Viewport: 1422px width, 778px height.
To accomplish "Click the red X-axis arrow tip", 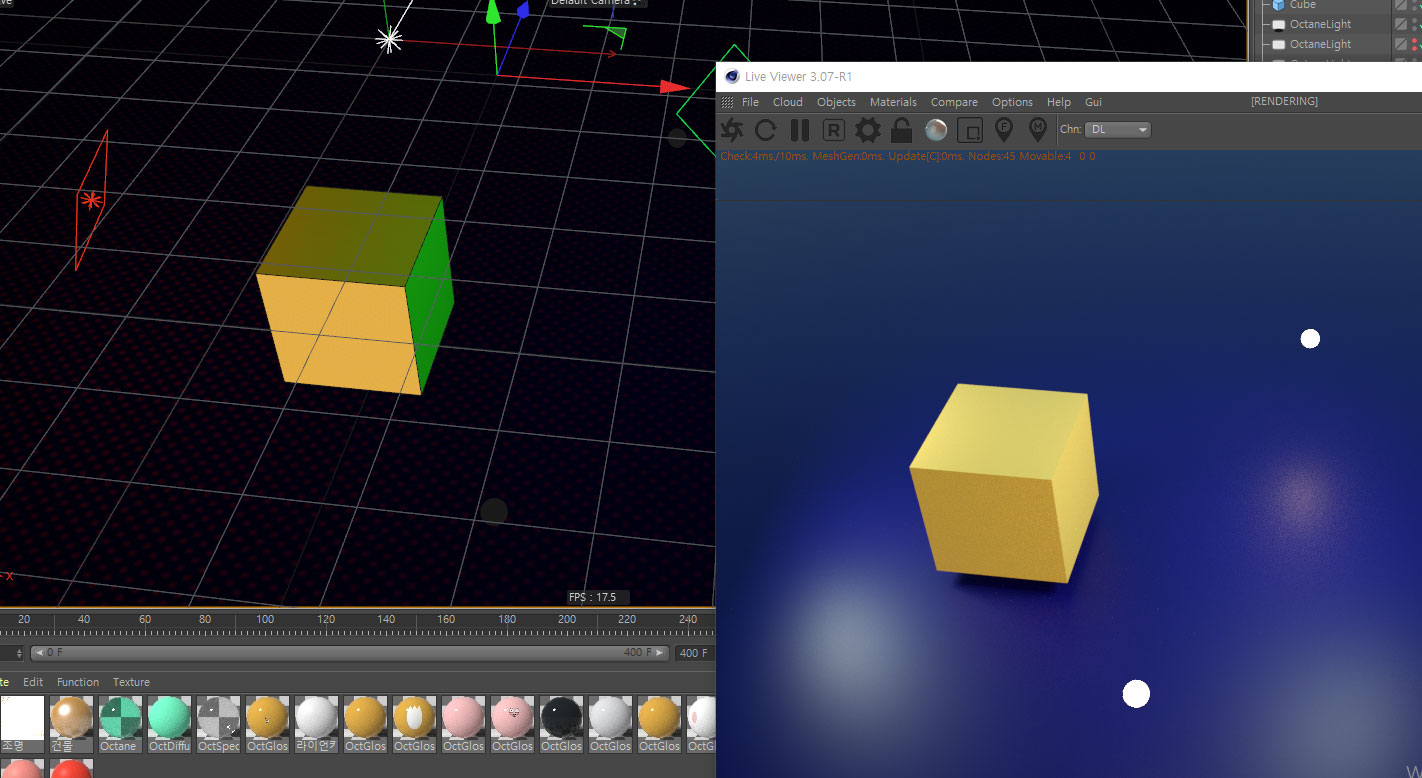I will (x=676, y=86).
